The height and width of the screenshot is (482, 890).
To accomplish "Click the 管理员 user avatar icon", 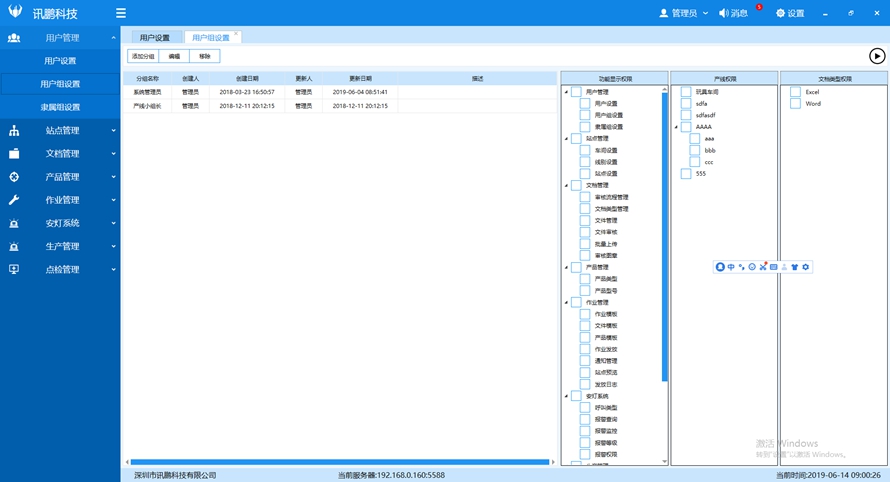I will [664, 13].
